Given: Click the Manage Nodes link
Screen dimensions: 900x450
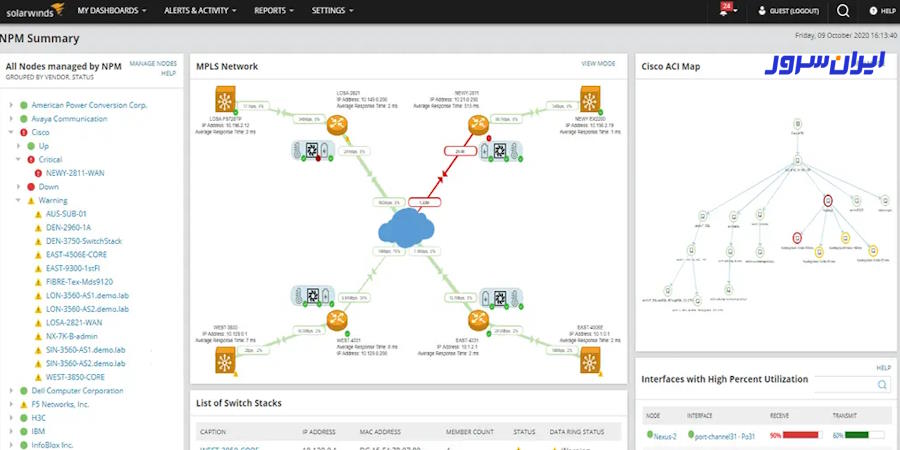Looking at the screenshot, I should click(153, 64).
